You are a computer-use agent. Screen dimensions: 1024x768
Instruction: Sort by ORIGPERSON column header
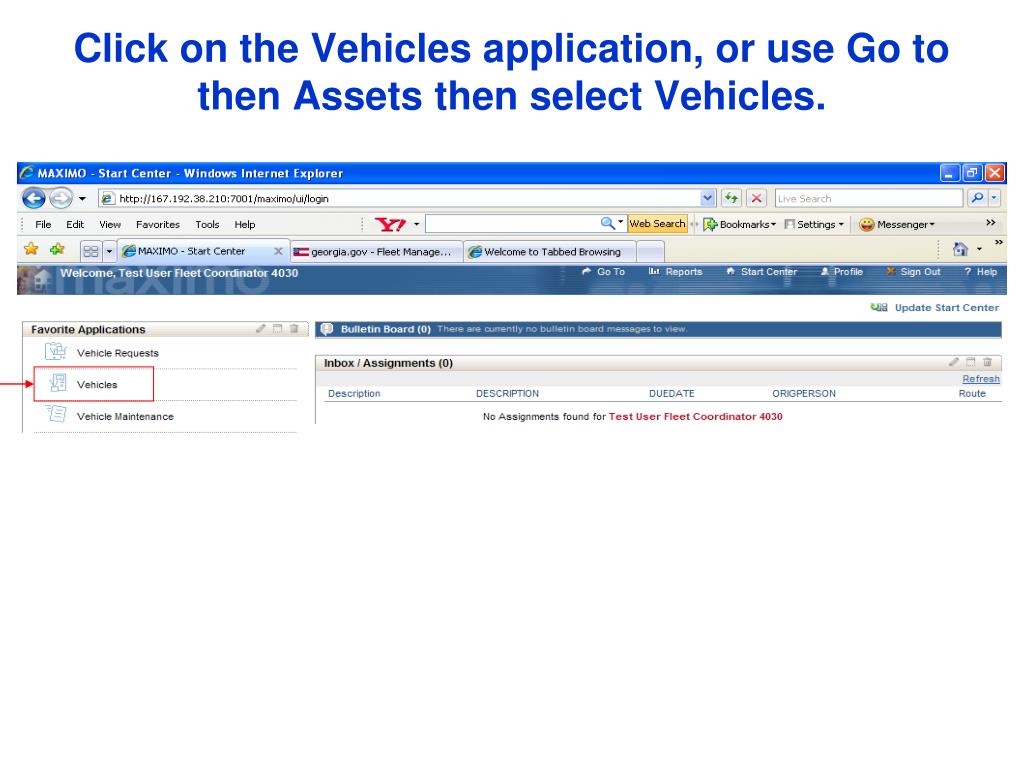pos(804,394)
